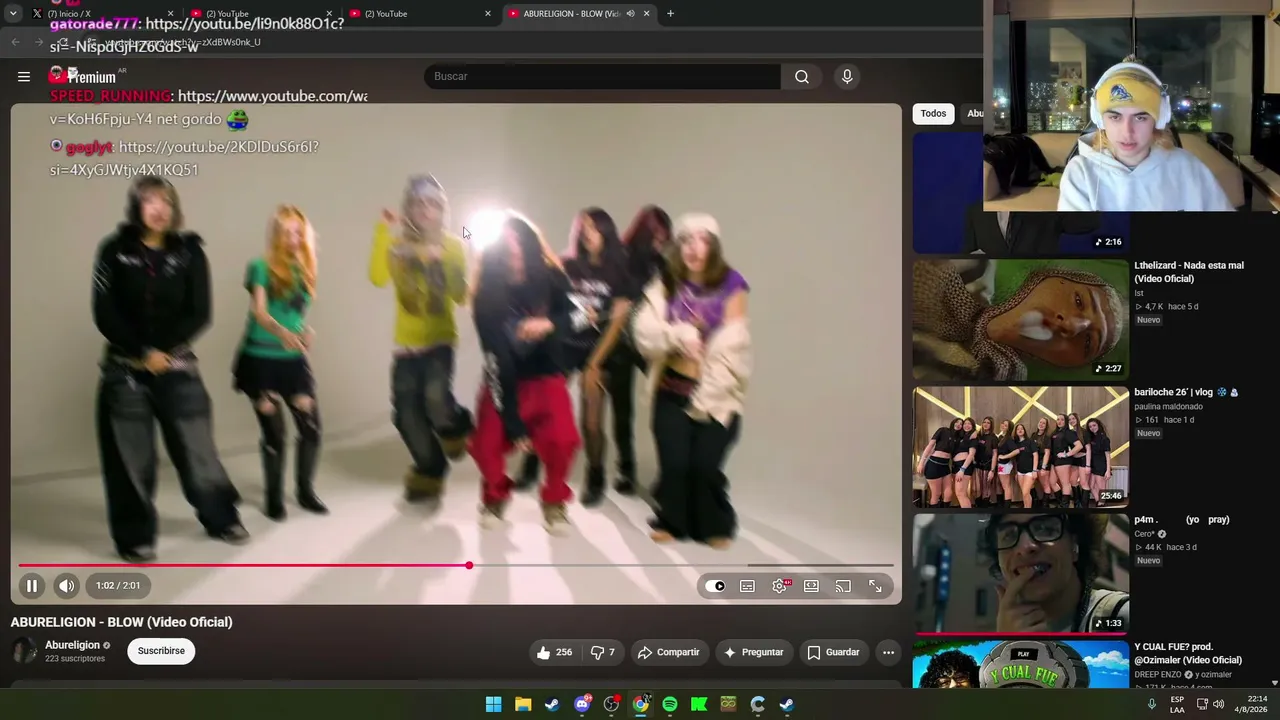Pause the video playback
This screenshot has width=1280, height=720.
pyautogui.click(x=32, y=586)
